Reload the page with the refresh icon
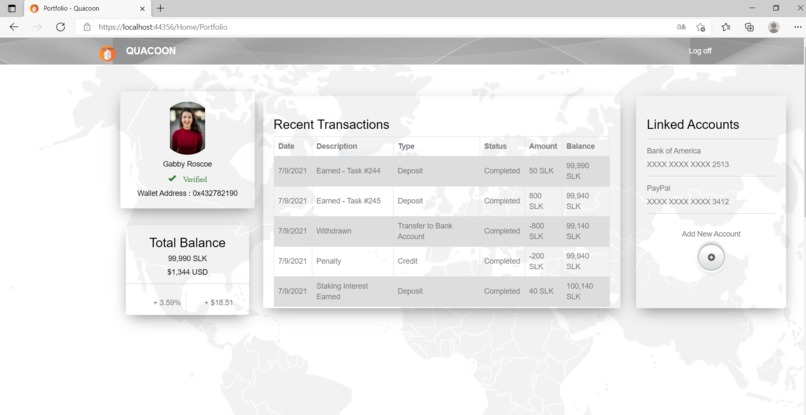 click(60, 27)
